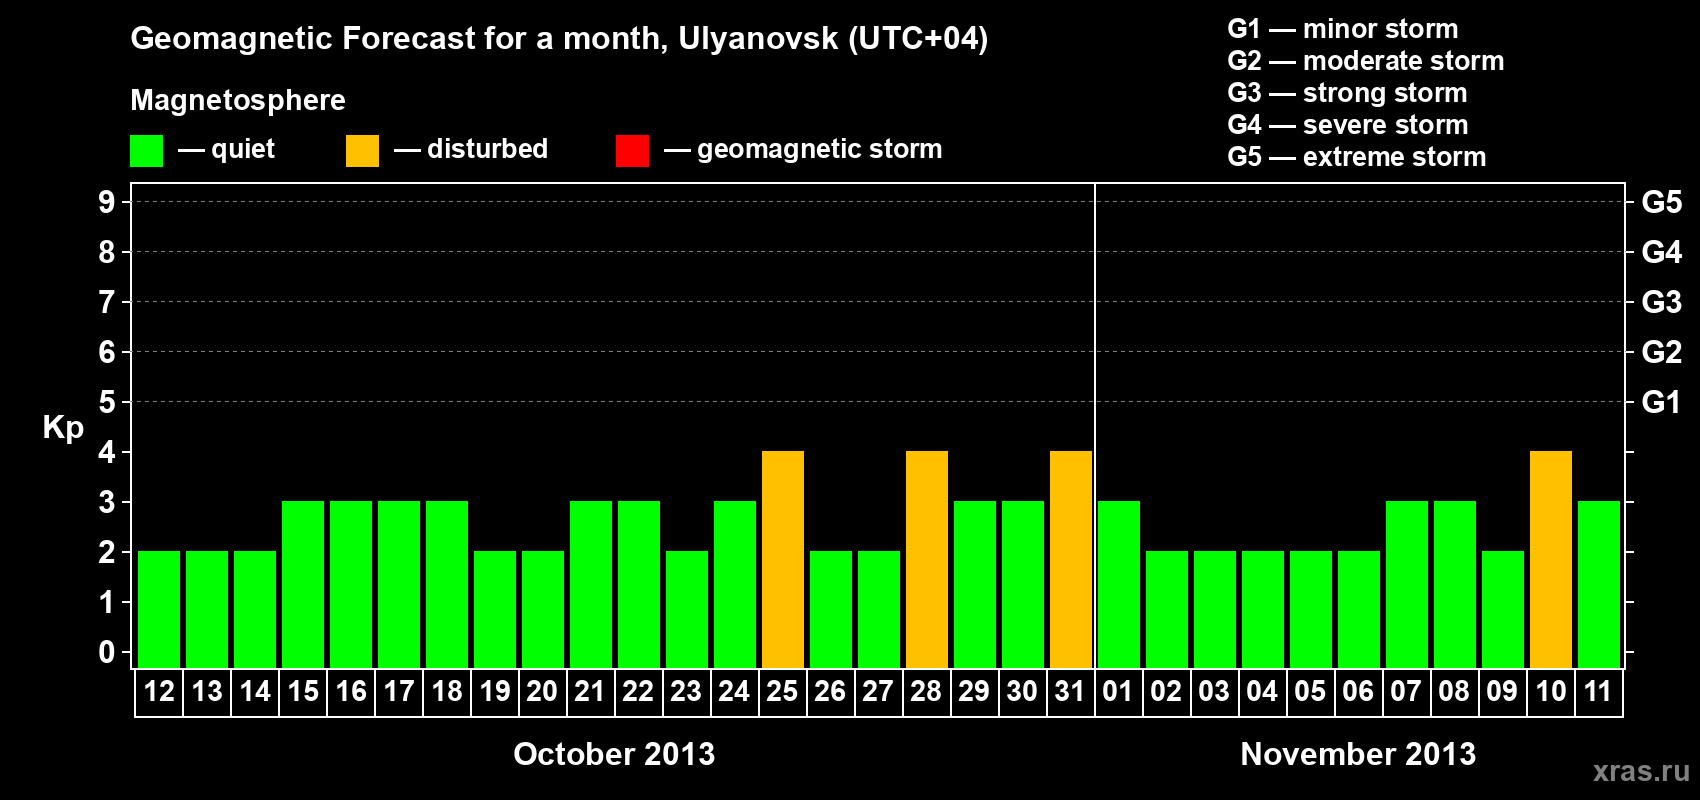Click the orange bar for October 25
The width and height of the screenshot is (1700, 800).
click(783, 559)
